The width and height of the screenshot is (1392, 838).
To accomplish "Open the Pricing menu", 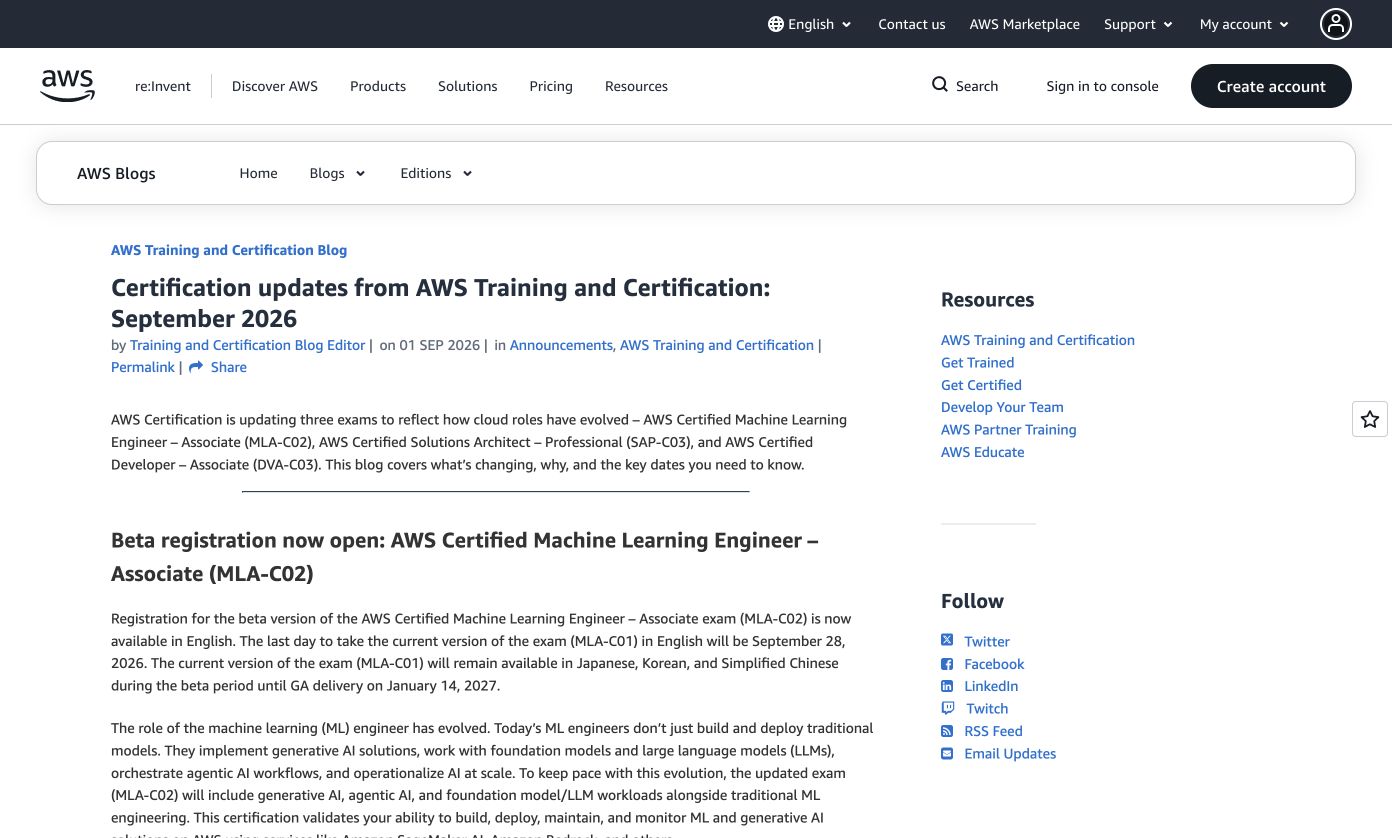I will tap(551, 86).
